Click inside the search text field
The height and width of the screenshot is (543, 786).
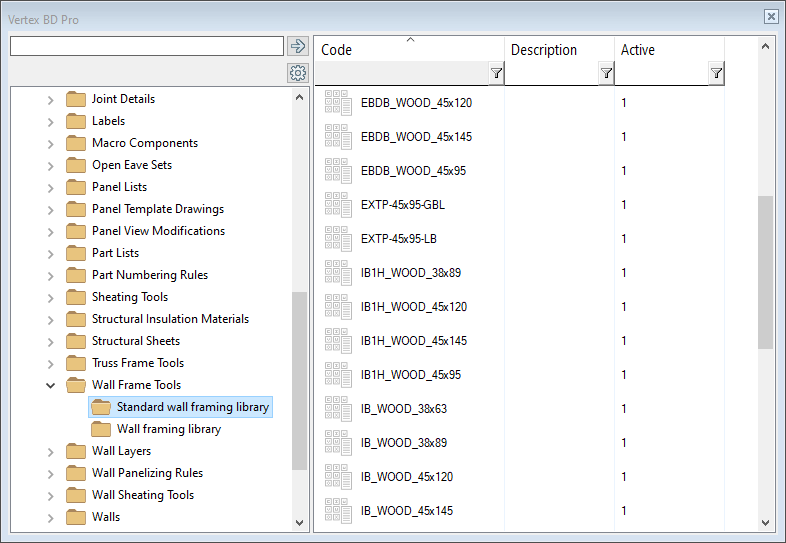[x=146, y=46]
